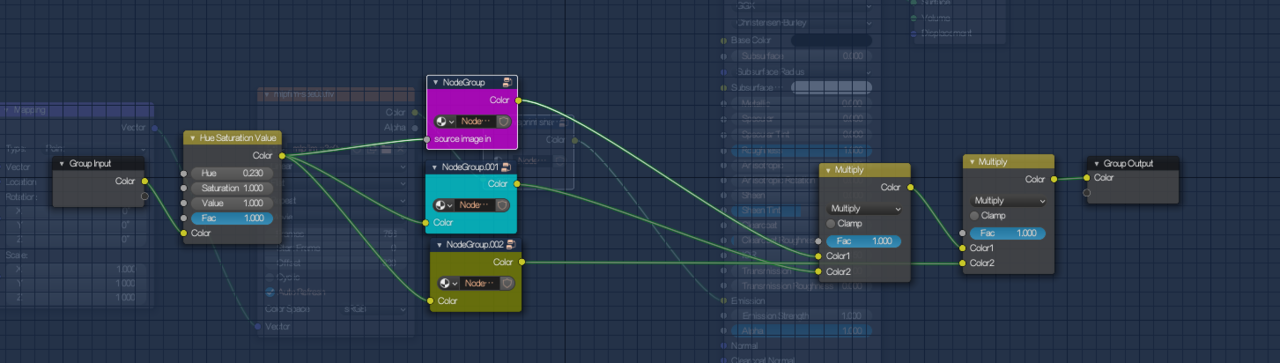Click the empty socket on Group Output
Screen dimensions: 1280x363
click(x=1087, y=193)
